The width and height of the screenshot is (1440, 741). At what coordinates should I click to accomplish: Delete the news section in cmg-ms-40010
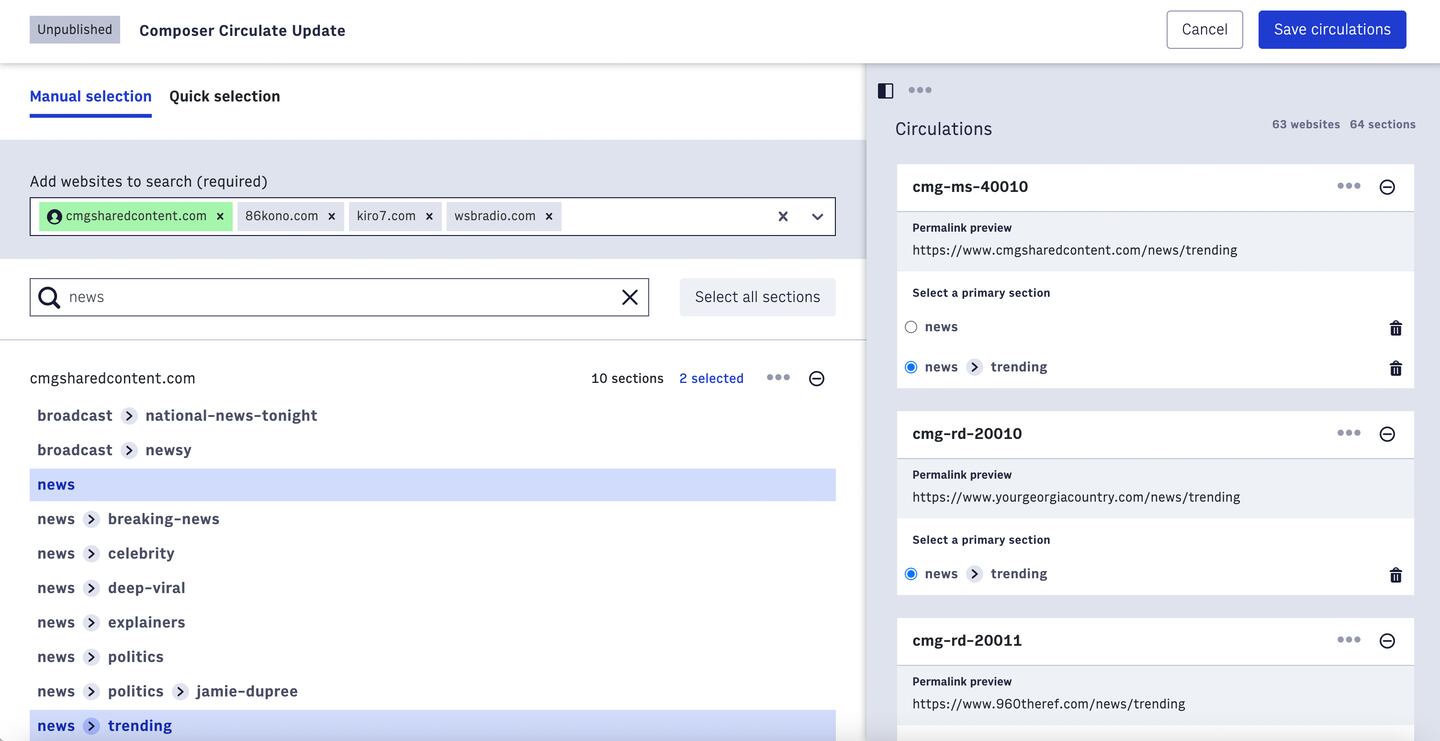[1395, 328]
